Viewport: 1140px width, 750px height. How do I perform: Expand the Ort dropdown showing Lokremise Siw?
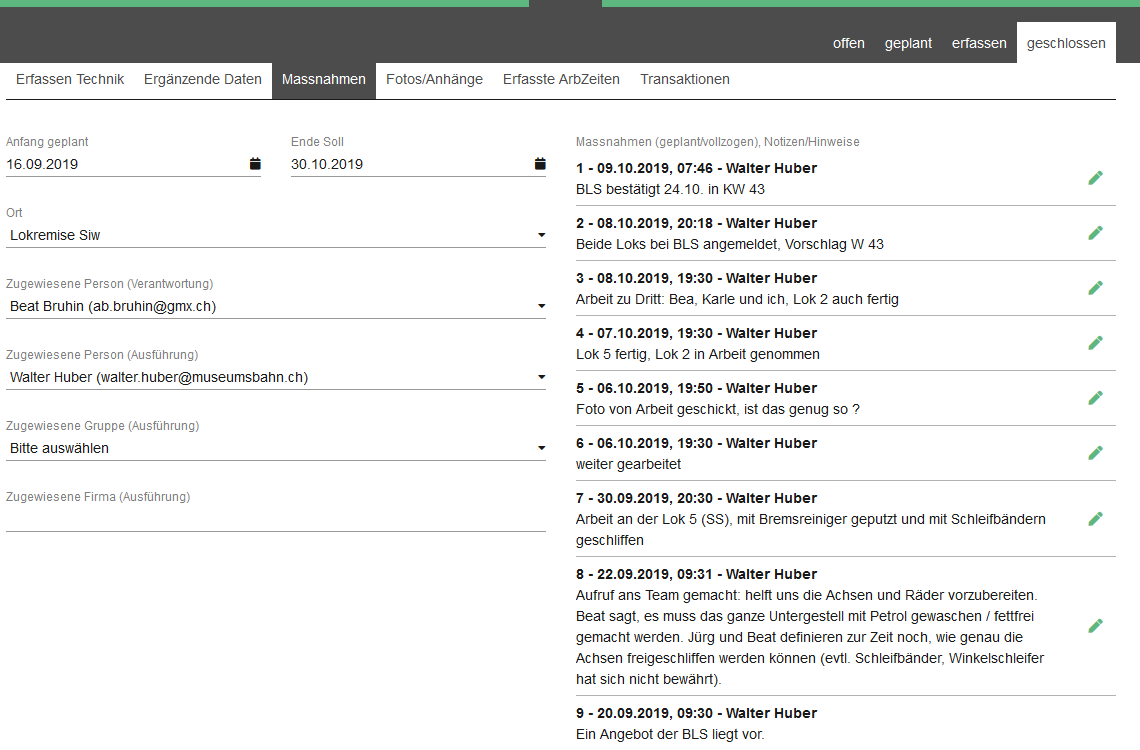pos(541,236)
